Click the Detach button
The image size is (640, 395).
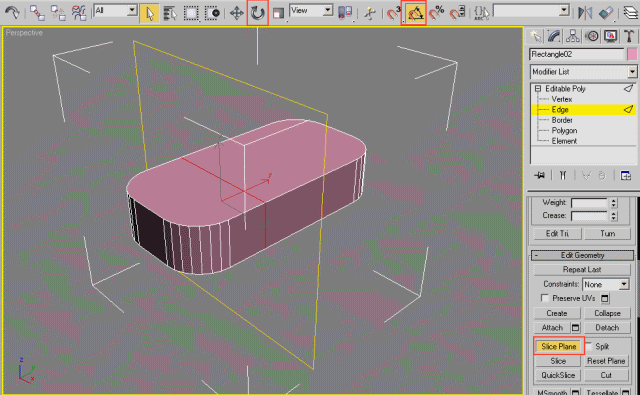click(607, 328)
